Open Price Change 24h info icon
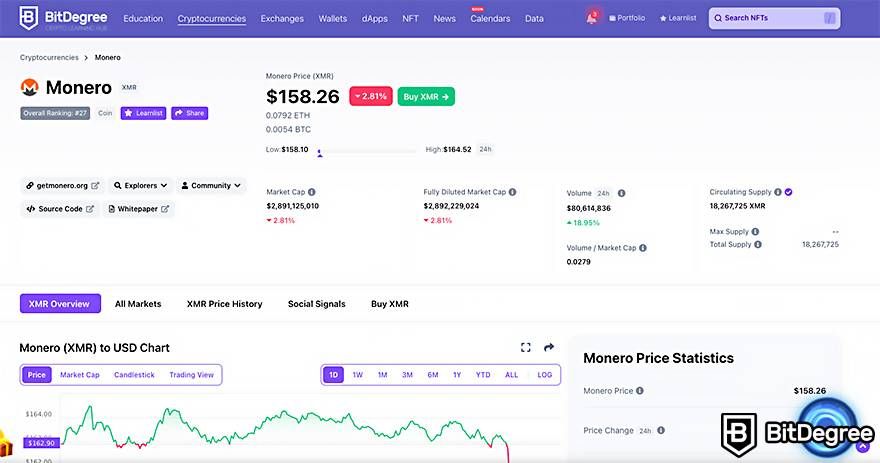 661,430
